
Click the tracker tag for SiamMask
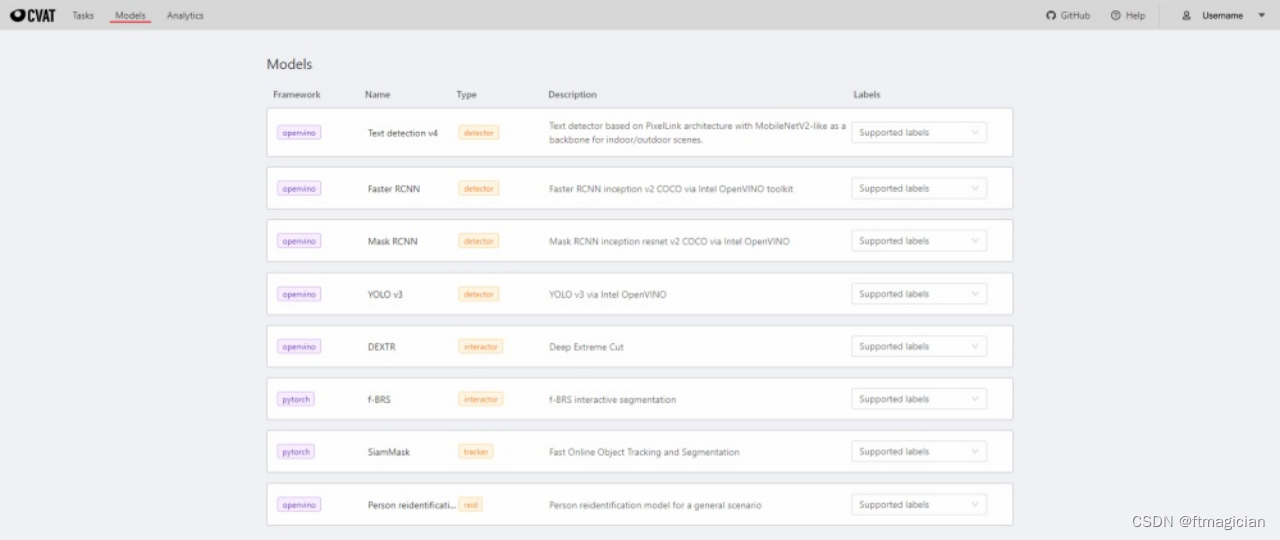coord(476,452)
